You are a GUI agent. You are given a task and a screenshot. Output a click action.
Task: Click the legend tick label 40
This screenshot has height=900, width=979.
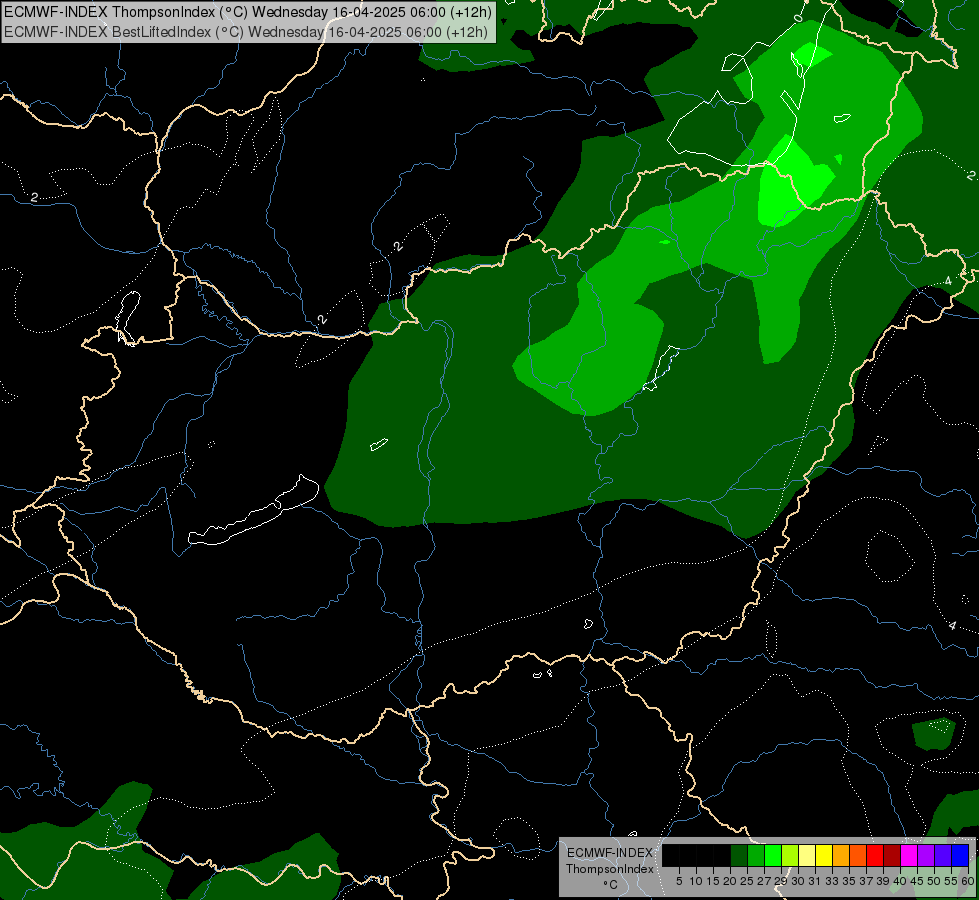click(x=900, y=881)
